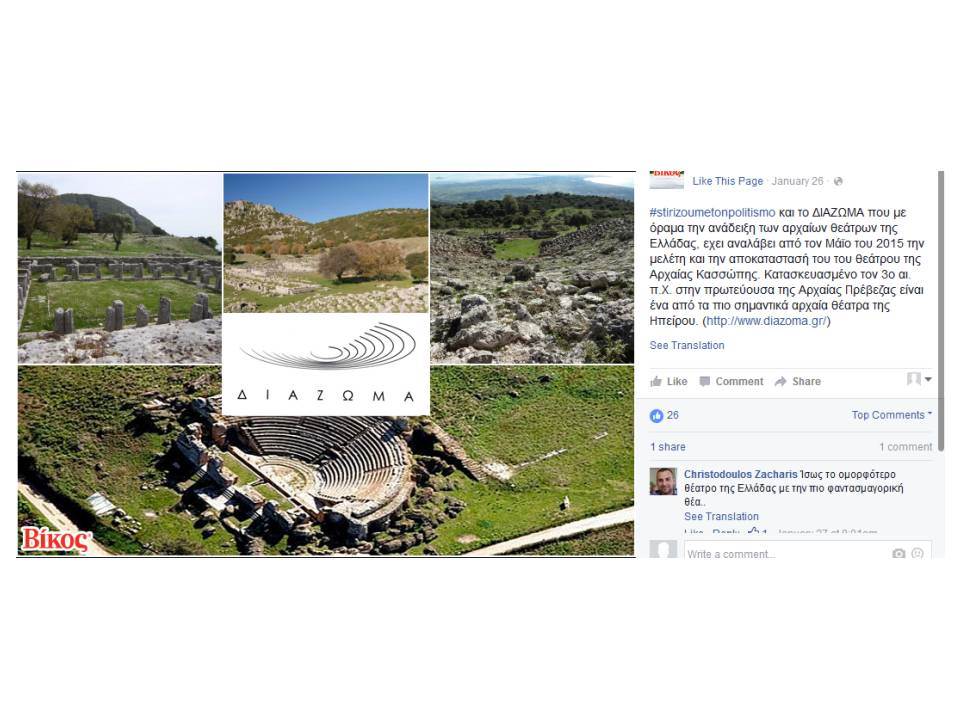Open the camera attach-photo icon in comment box

click(898, 553)
